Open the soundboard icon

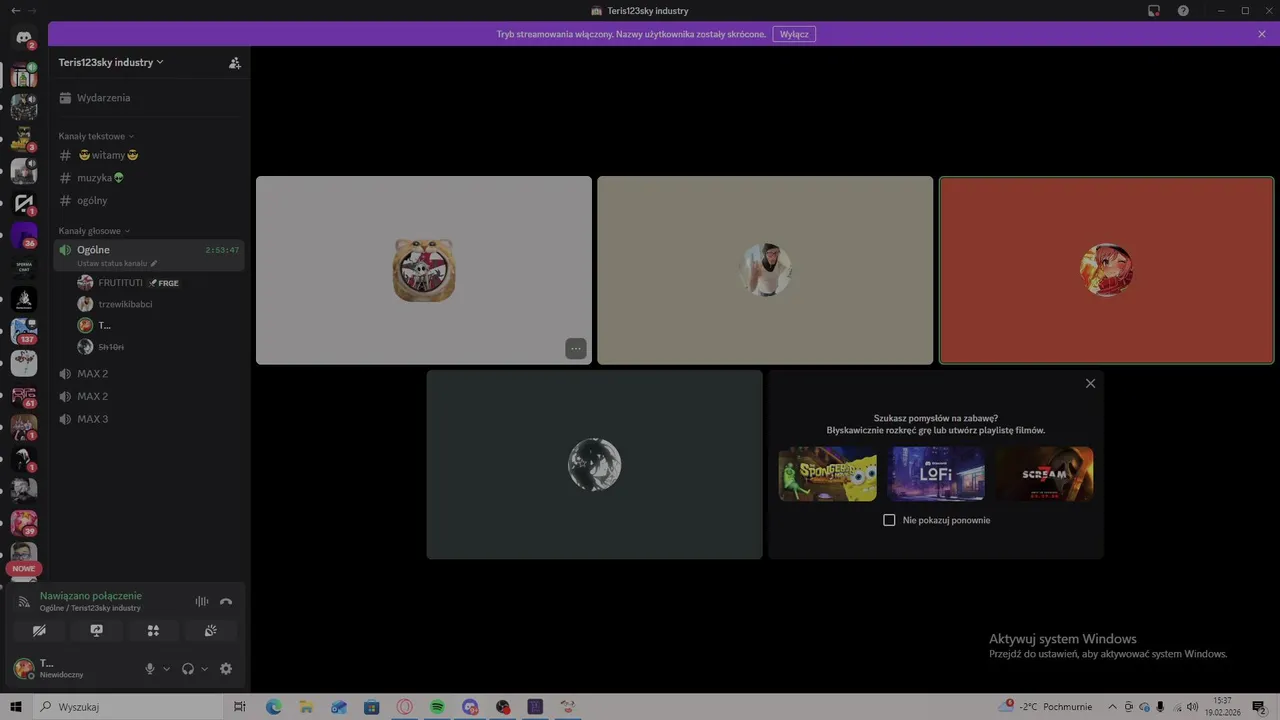point(210,631)
